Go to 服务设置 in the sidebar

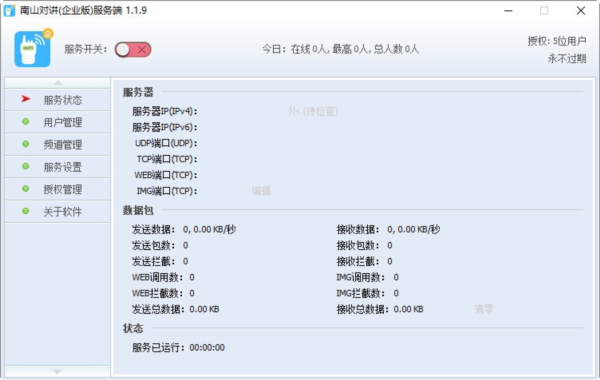[x=57, y=167]
